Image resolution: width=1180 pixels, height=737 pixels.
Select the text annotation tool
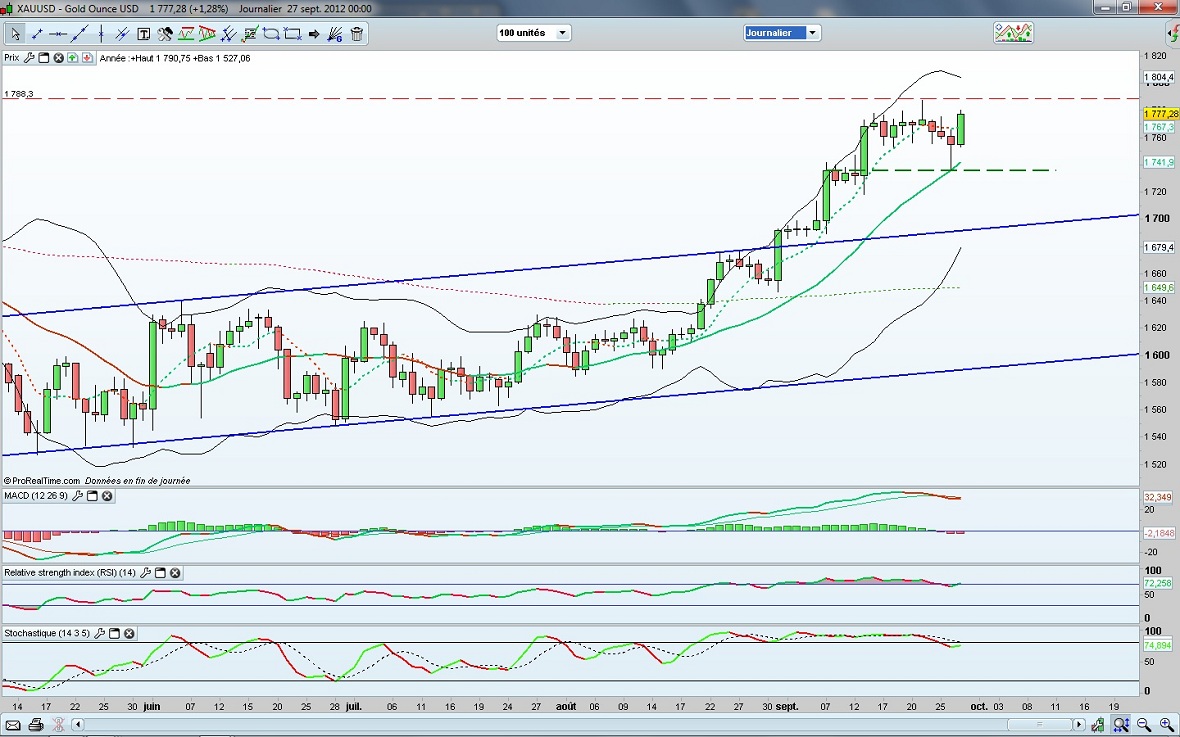pos(143,34)
